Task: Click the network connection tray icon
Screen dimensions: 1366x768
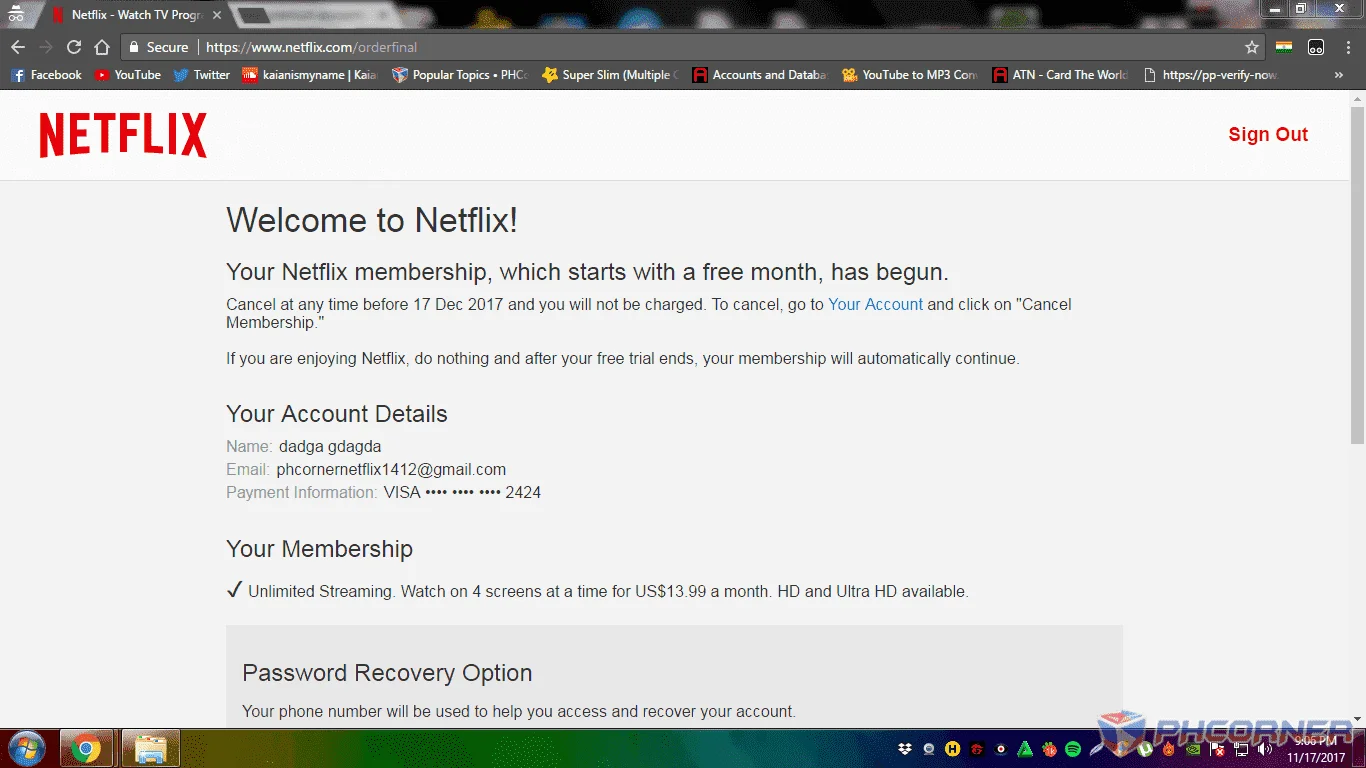Action: tap(1242, 749)
